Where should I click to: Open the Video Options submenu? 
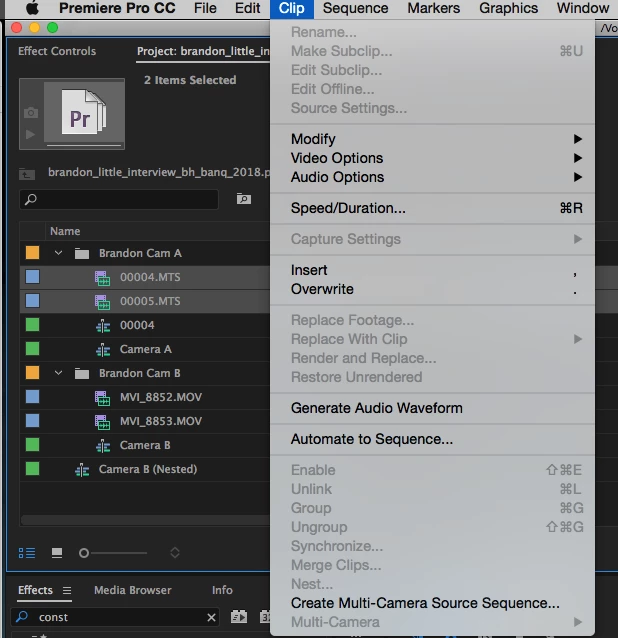click(x=432, y=158)
